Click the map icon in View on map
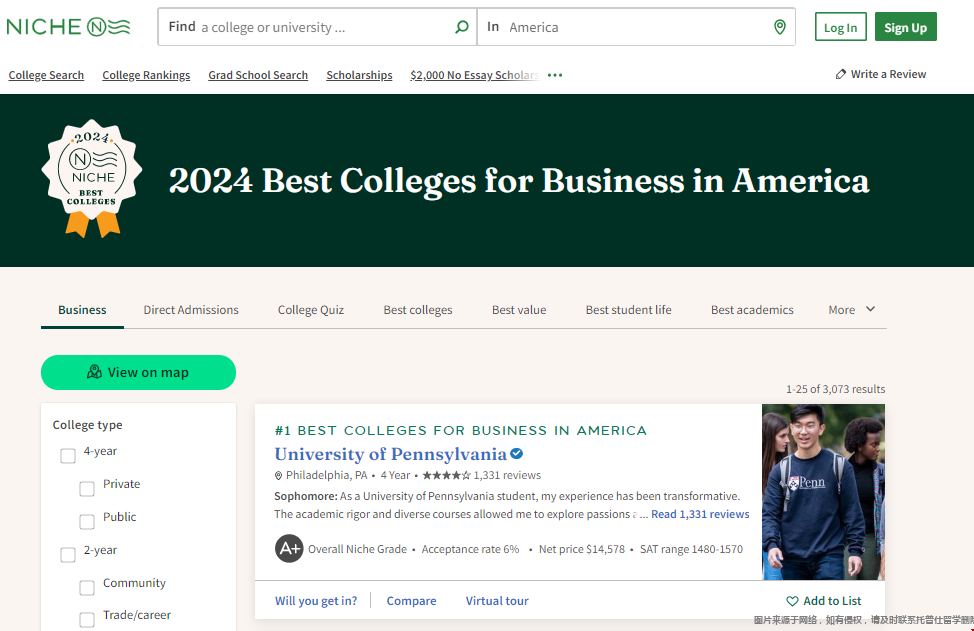This screenshot has width=974, height=631. (x=94, y=372)
